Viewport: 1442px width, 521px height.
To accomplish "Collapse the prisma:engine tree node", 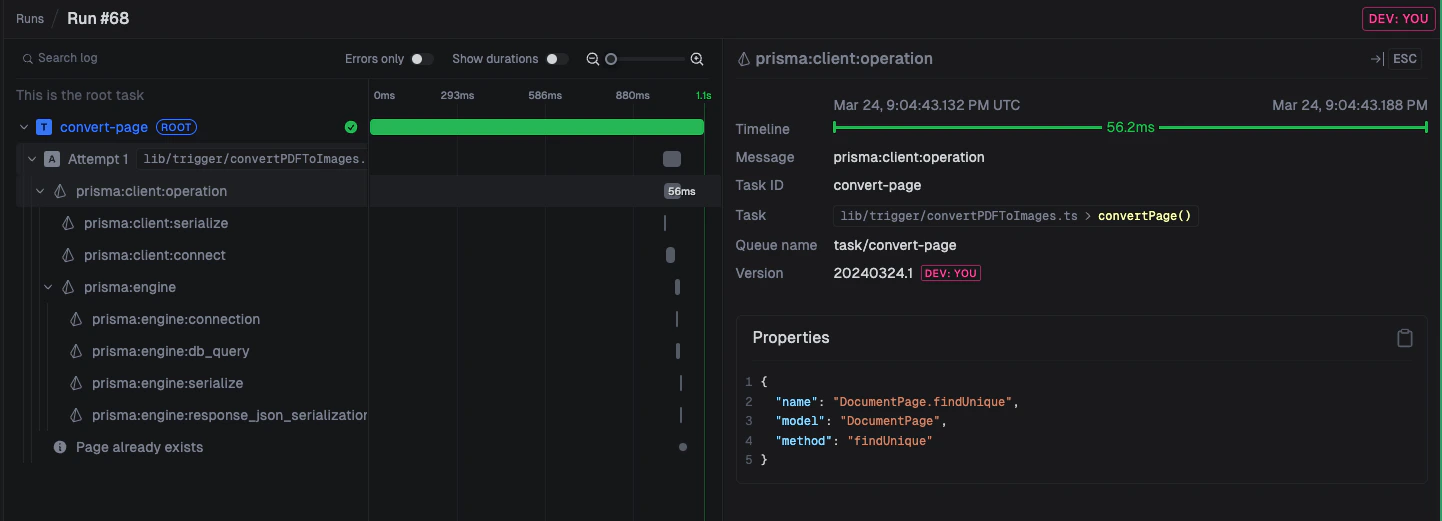I will (48, 287).
